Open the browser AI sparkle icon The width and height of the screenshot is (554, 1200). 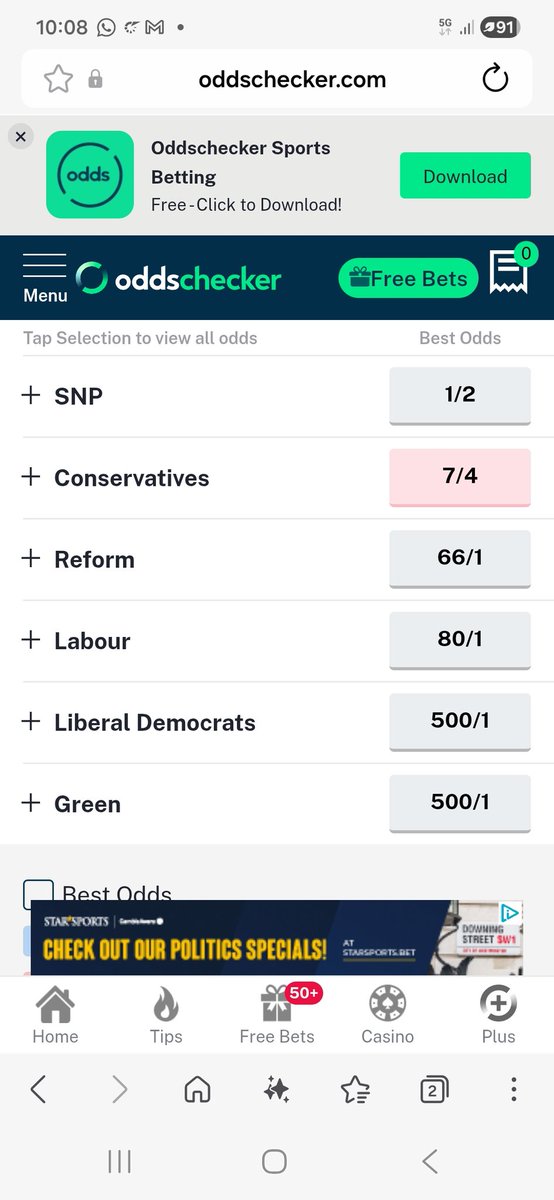(x=277, y=1090)
